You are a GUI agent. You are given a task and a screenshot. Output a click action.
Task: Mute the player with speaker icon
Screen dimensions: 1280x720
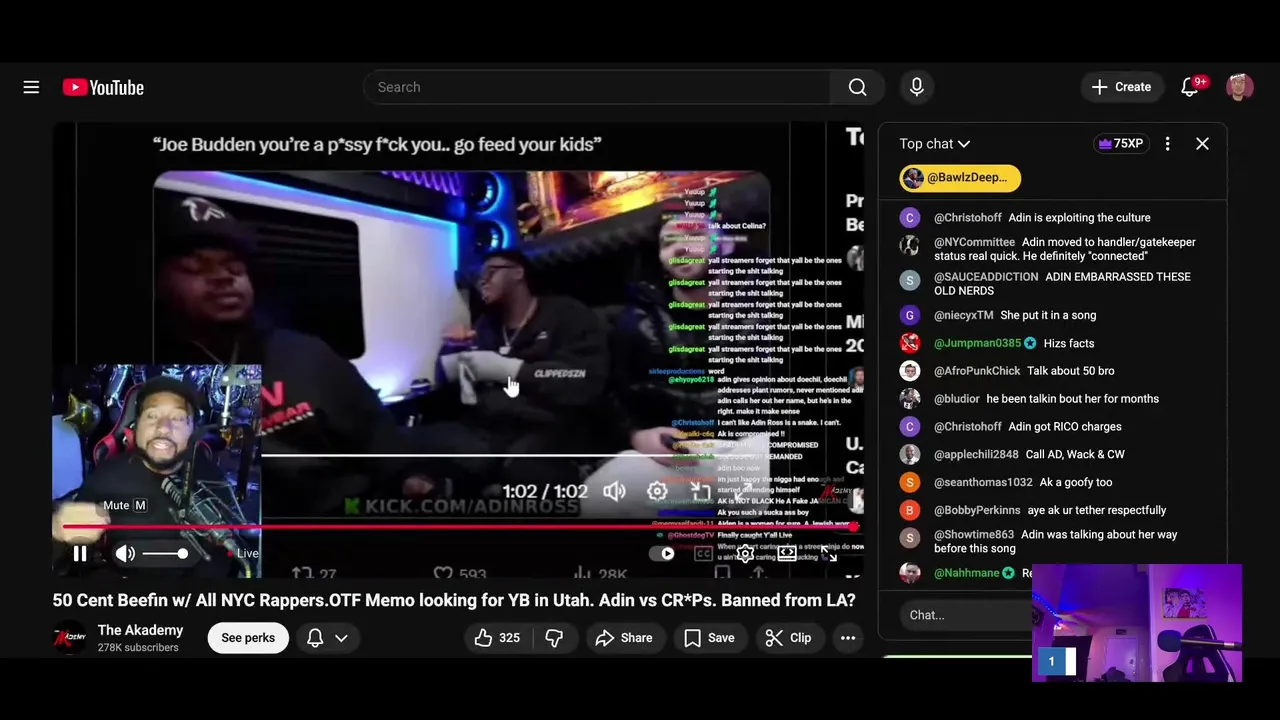[x=125, y=553]
